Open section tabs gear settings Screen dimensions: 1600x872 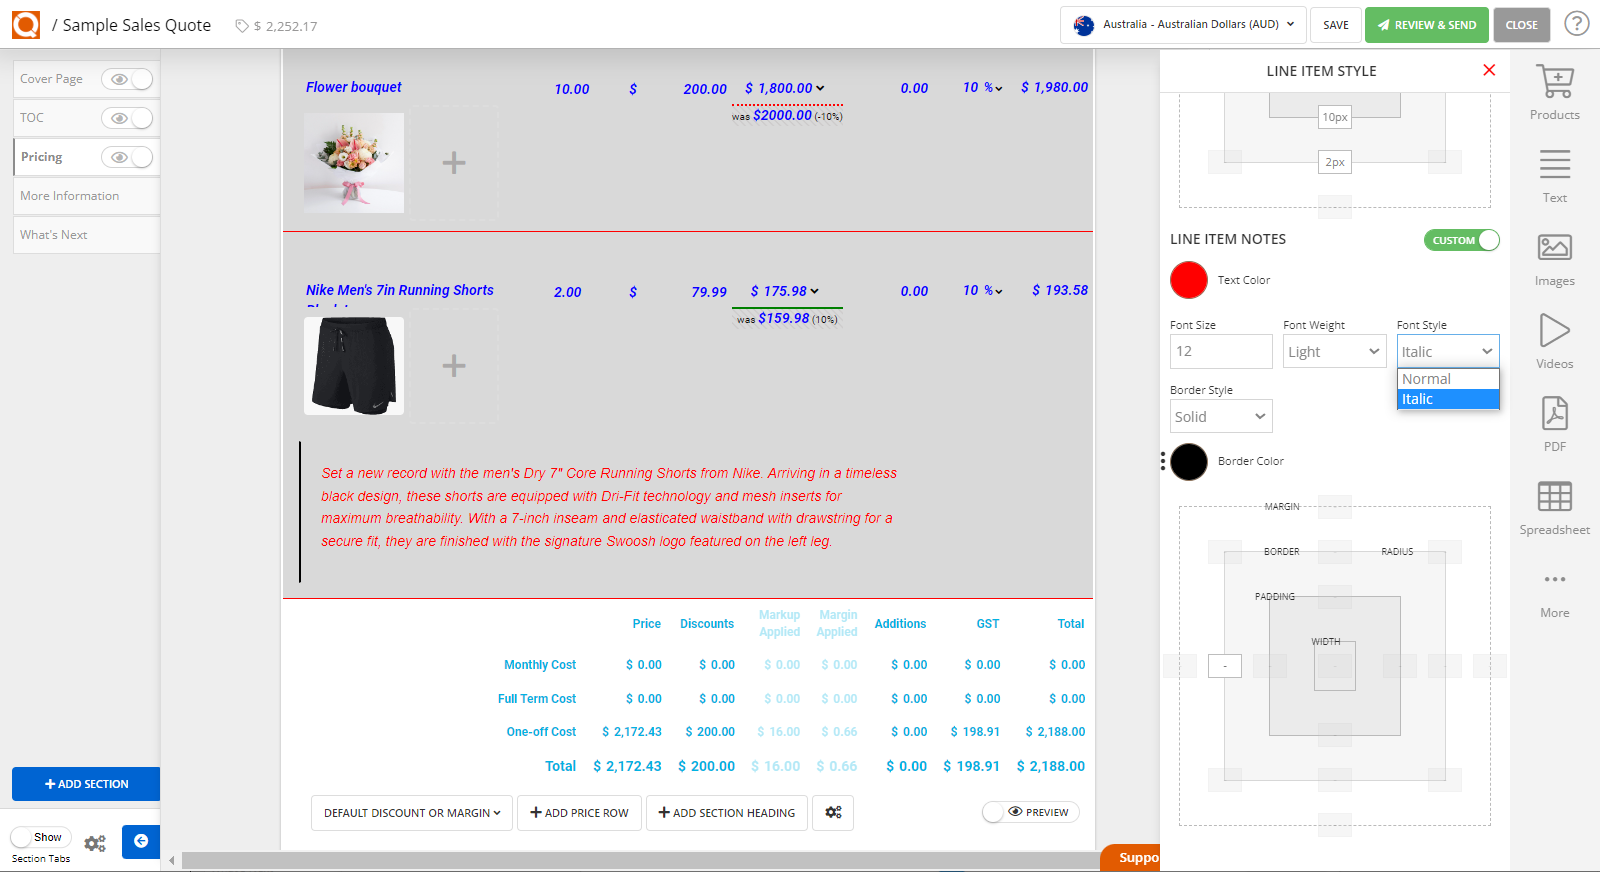pos(95,844)
